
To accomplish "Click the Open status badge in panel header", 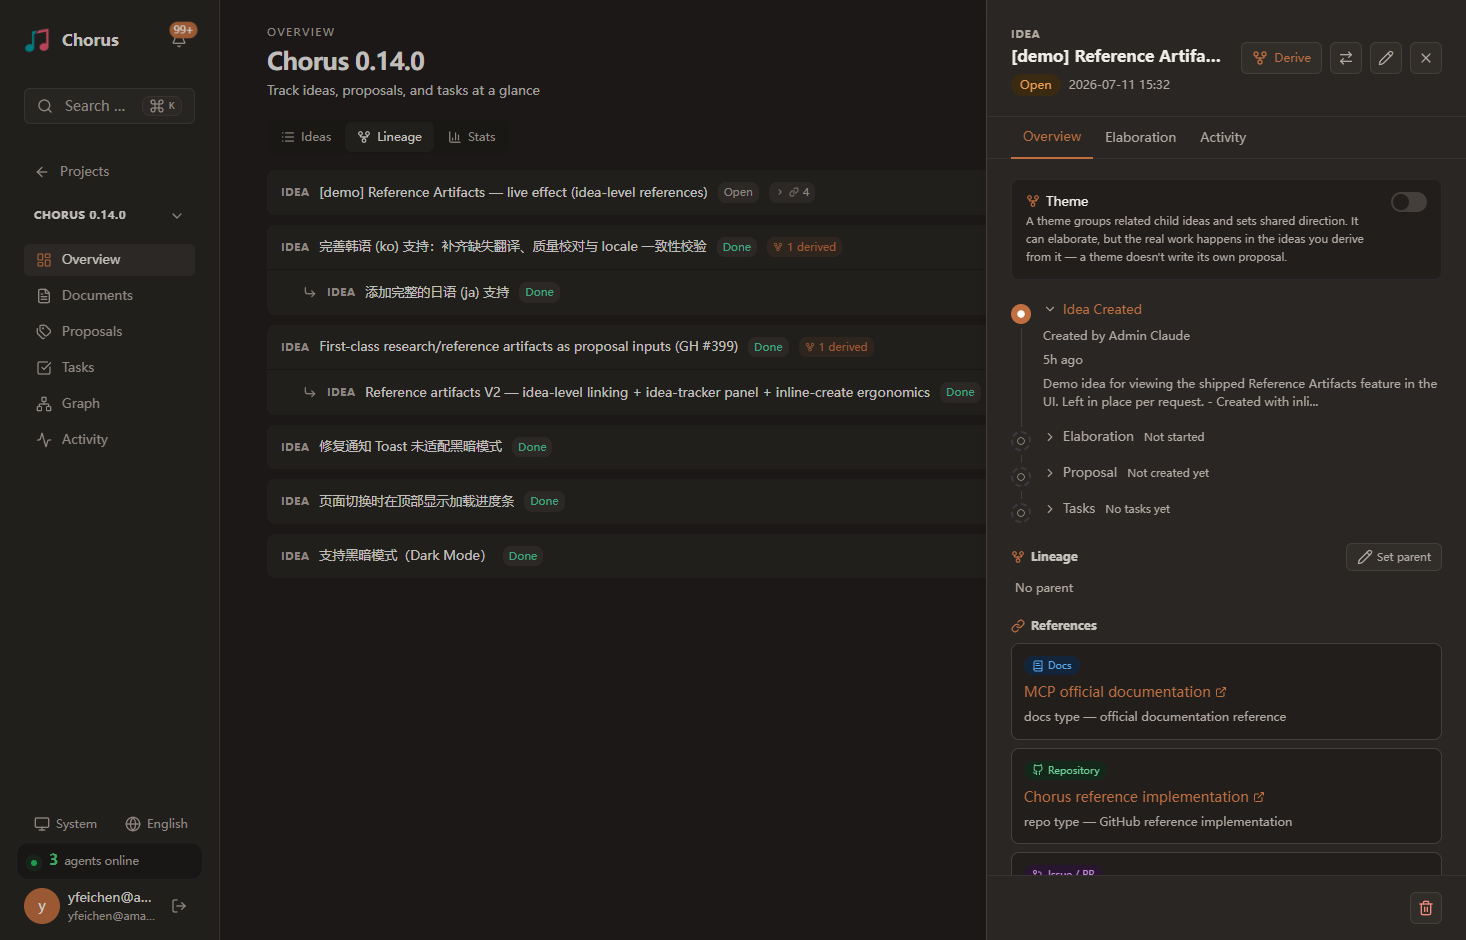I will click(1036, 85).
